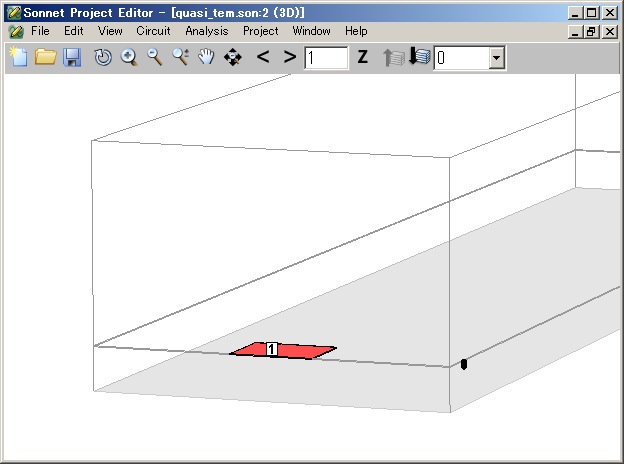The width and height of the screenshot is (624, 464).
Task: Open the level dropdown arrow
Action: (x=496, y=58)
